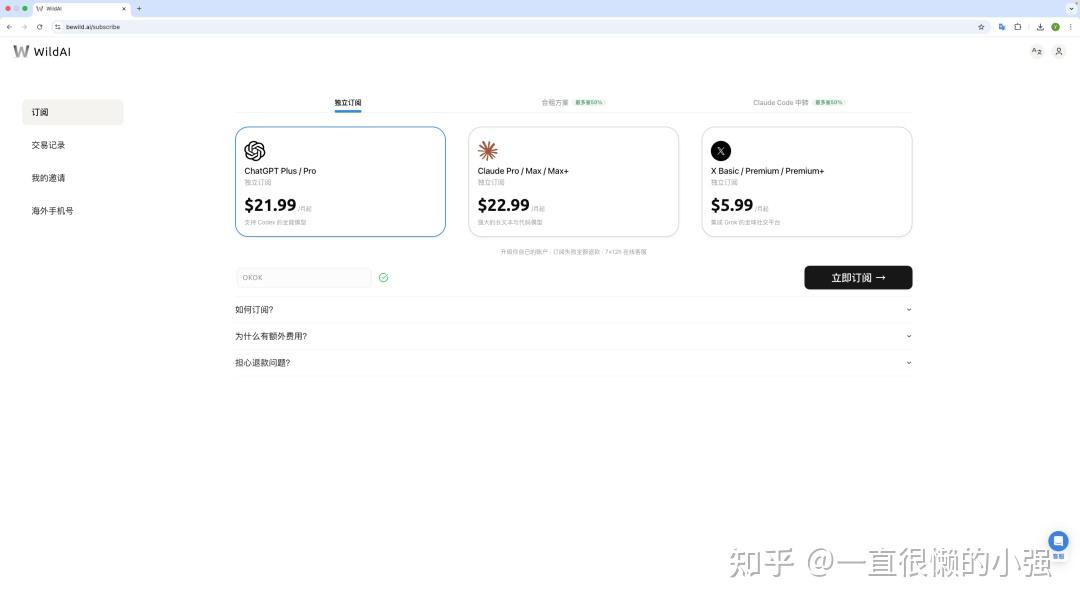Click the OKOK code input field
Viewport: 1080px width, 607px height.
click(x=304, y=278)
